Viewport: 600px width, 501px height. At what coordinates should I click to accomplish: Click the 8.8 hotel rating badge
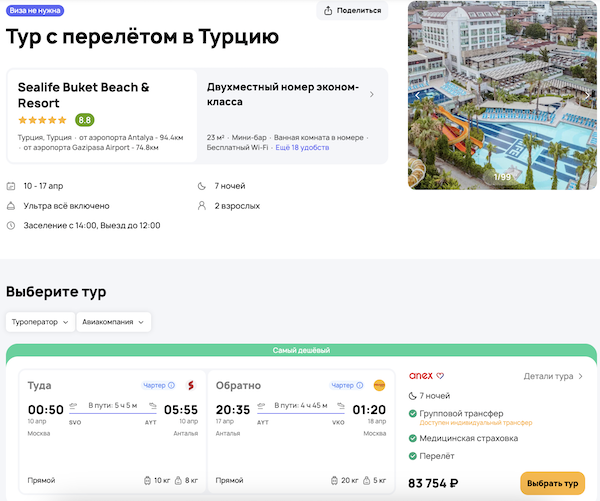point(85,119)
